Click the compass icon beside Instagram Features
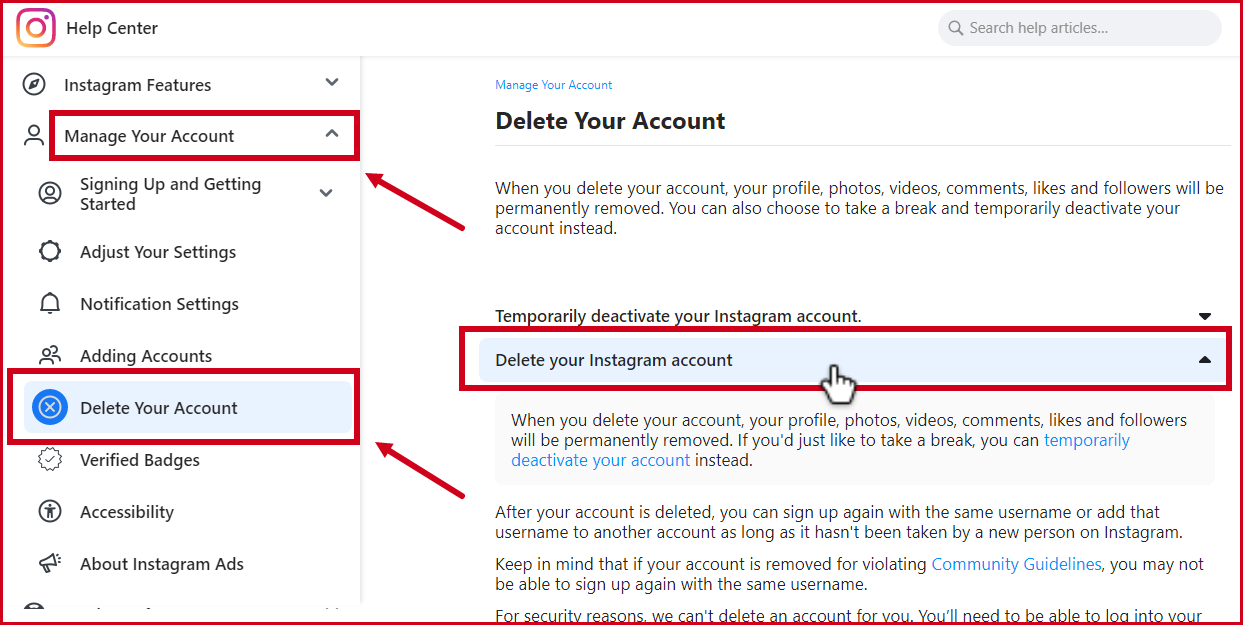The image size is (1243, 625). [x=34, y=85]
